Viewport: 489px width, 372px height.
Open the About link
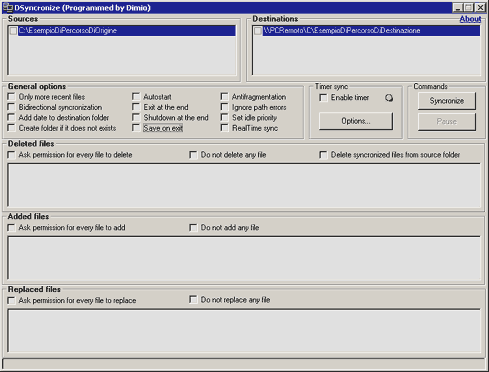470,19
